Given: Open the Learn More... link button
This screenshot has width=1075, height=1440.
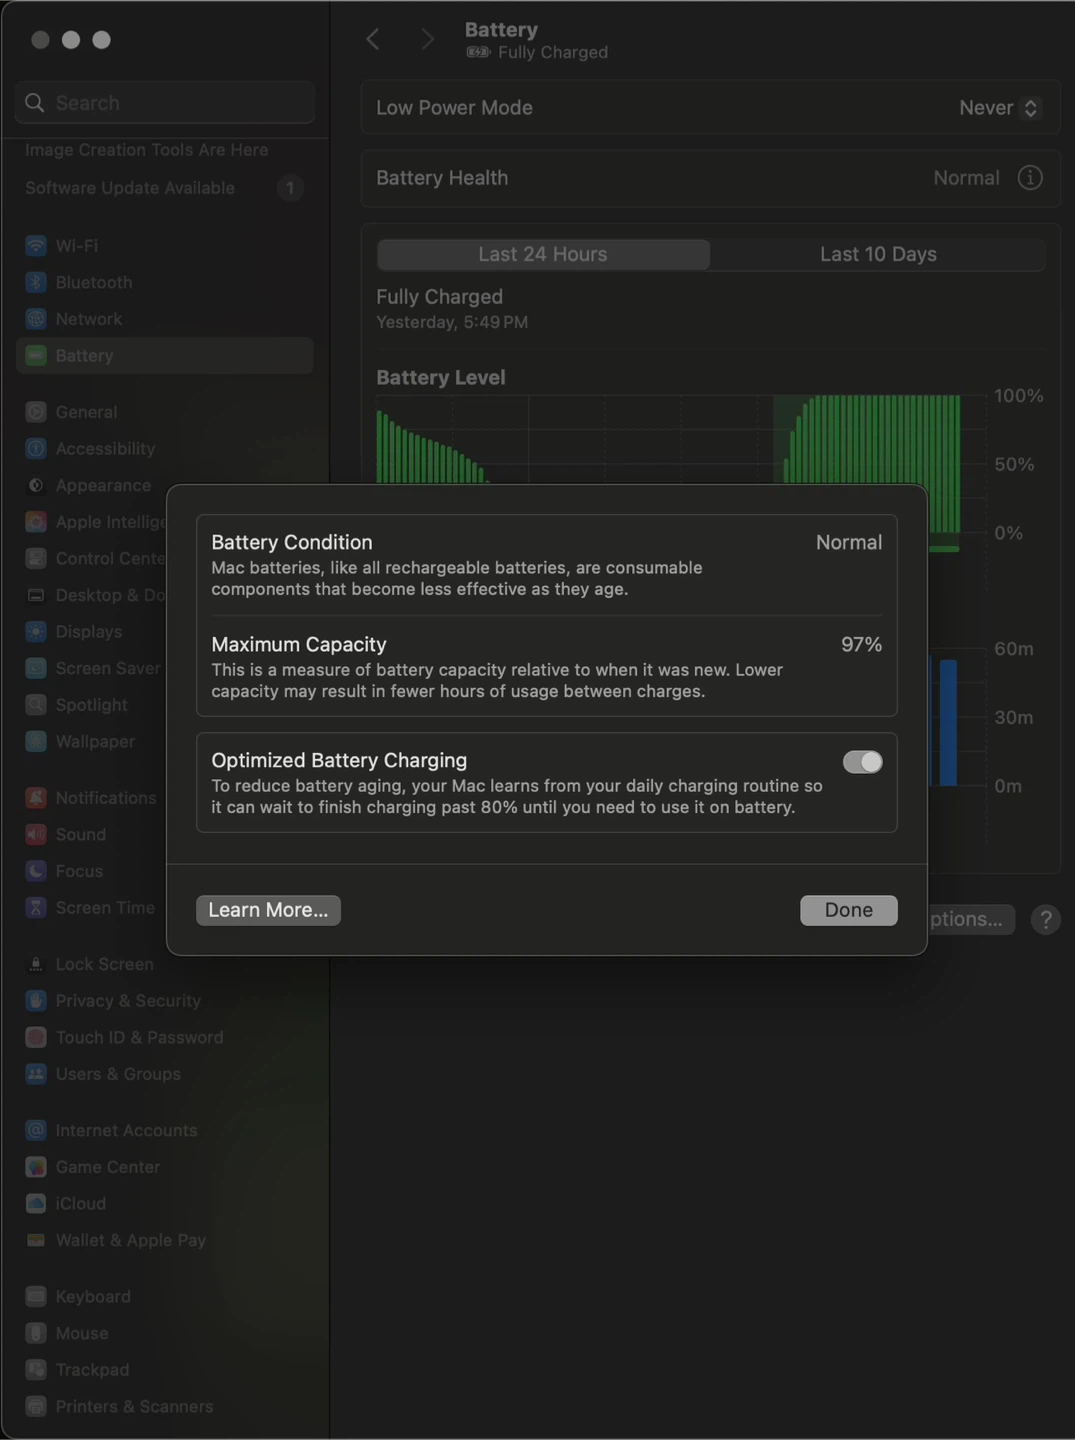Looking at the screenshot, I should coord(268,910).
